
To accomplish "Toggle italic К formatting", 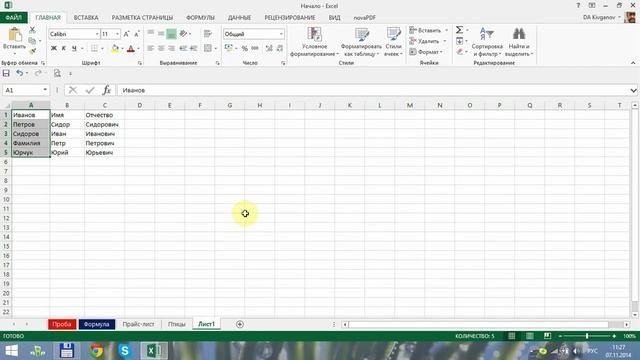I will tap(64, 49).
